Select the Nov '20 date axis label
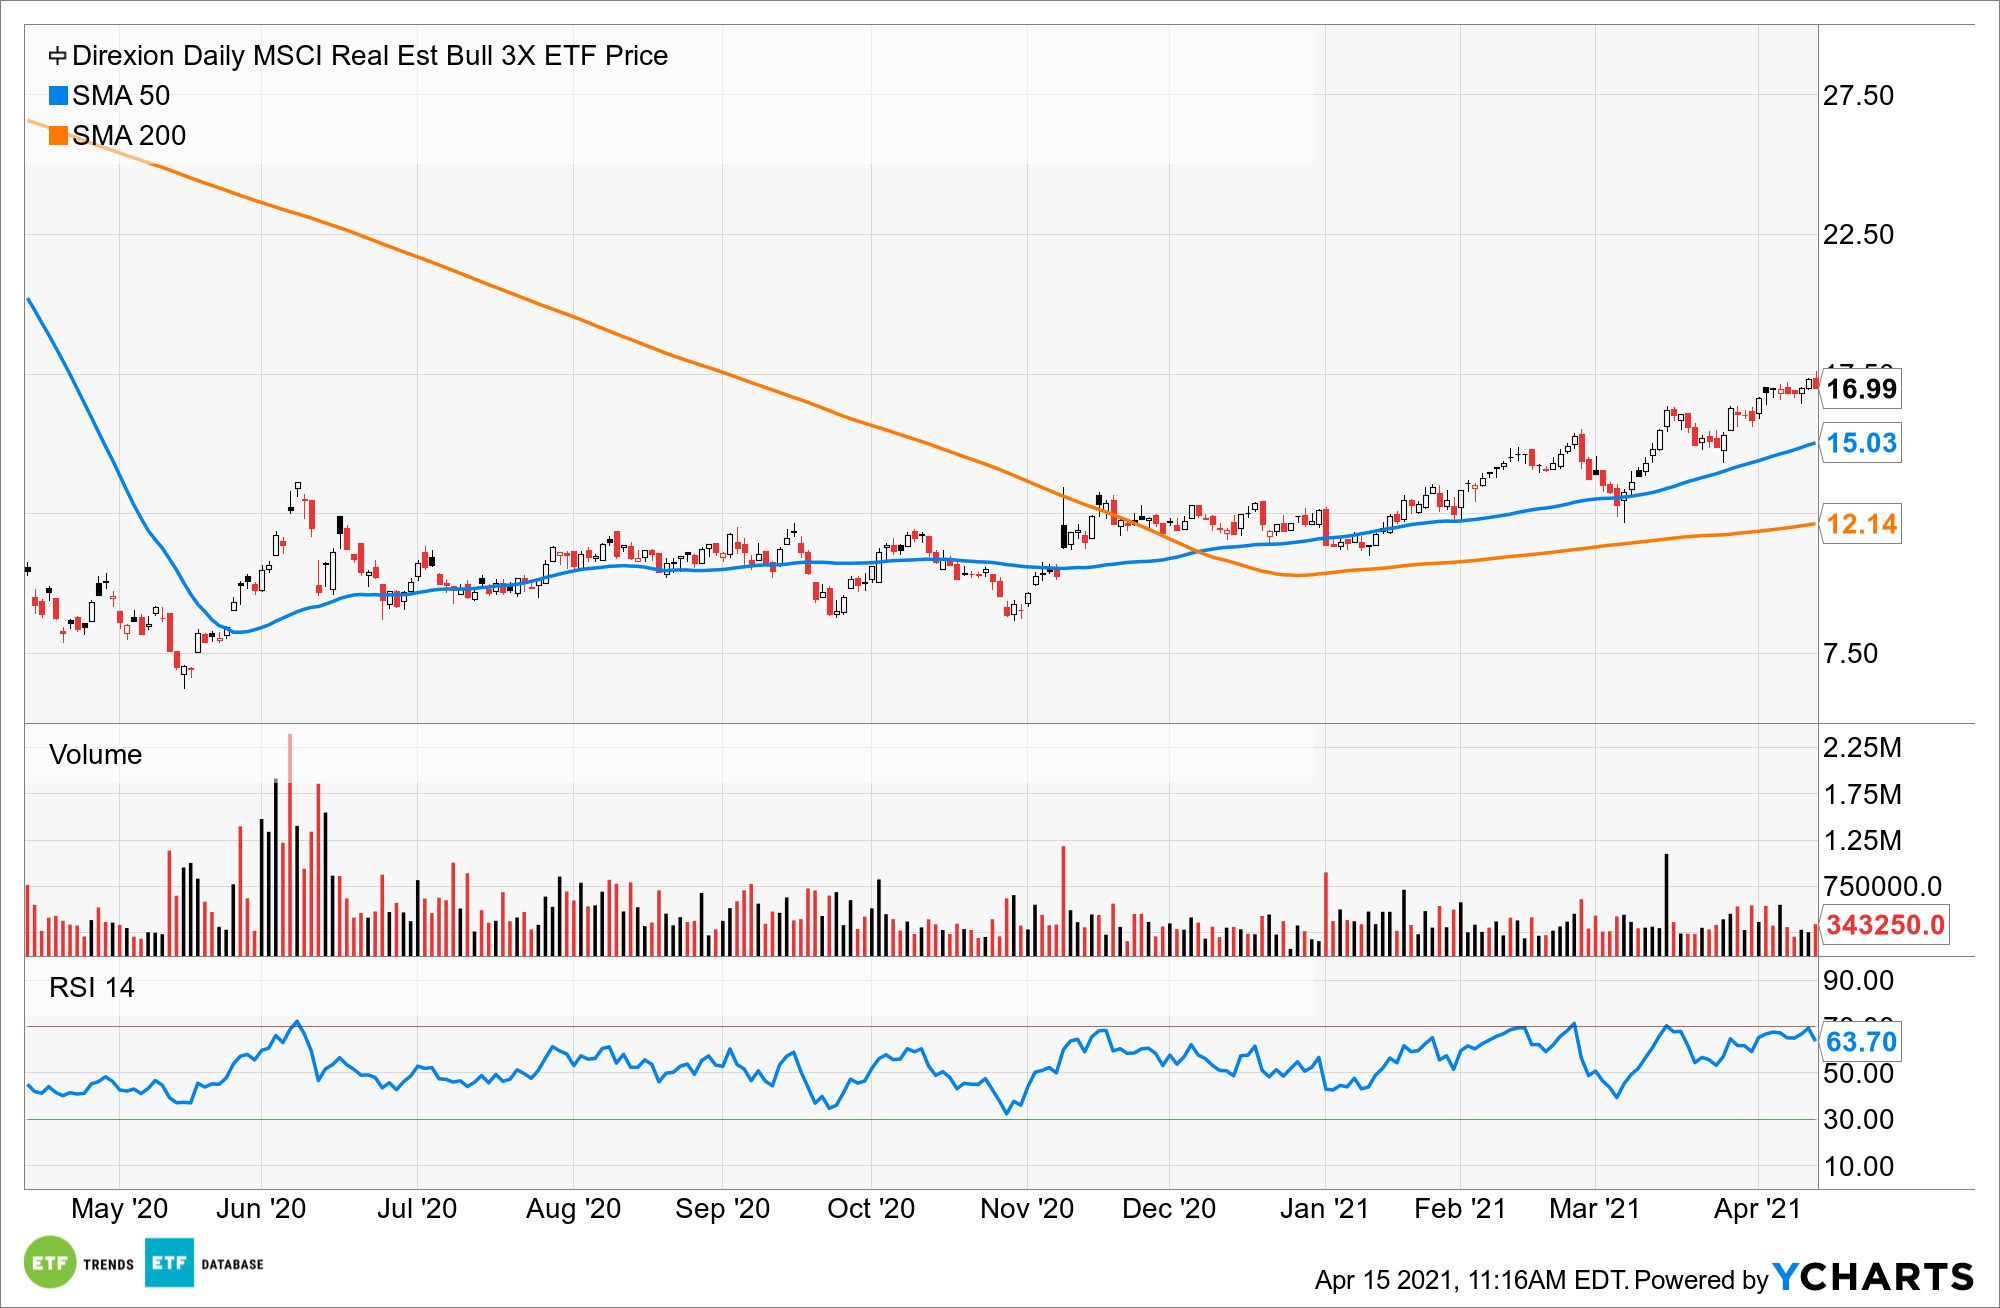2000x1308 pixels. (x=1026, y=1209)
